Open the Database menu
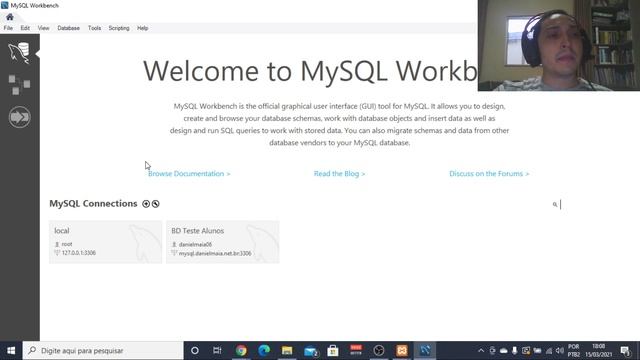The height and width of the screenshot is (360, 640). [69, 28]
